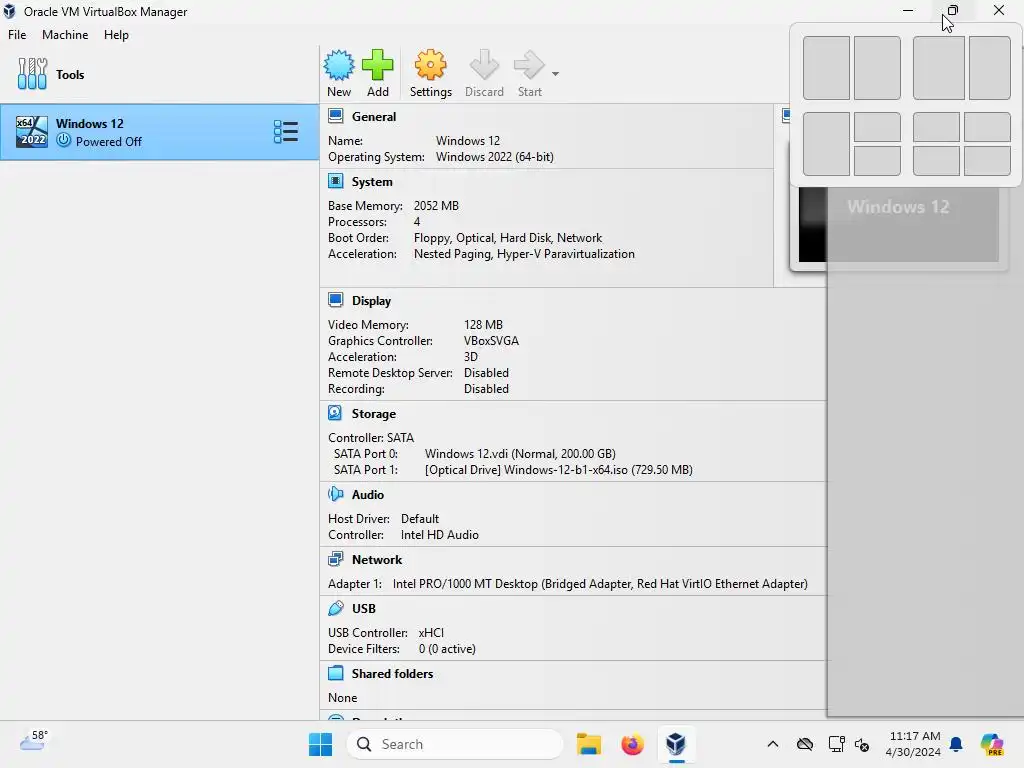Screen dimensions: 1024x768
Task: Click the New virtual machine icon
Action: point(339,65)
